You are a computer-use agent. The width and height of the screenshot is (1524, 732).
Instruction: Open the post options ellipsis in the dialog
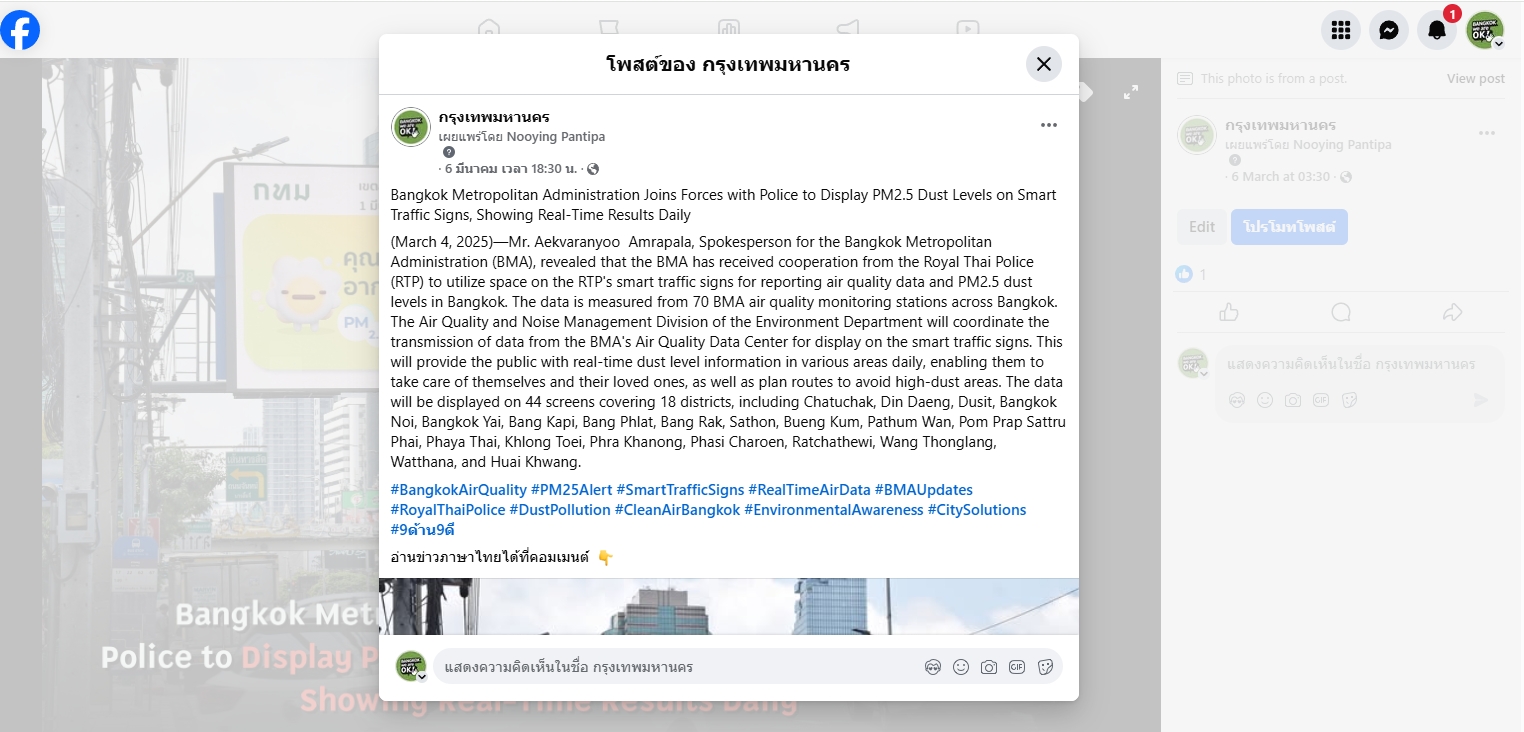pyautogui.click(x=1049, y=125)
